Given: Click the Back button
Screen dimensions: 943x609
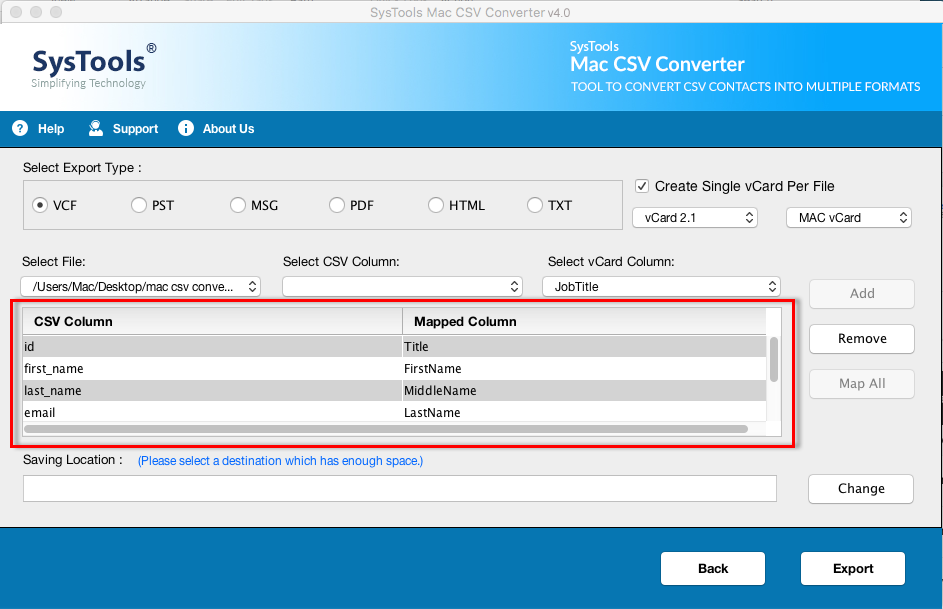Looking at the screenshot, I should pos(713,569).
